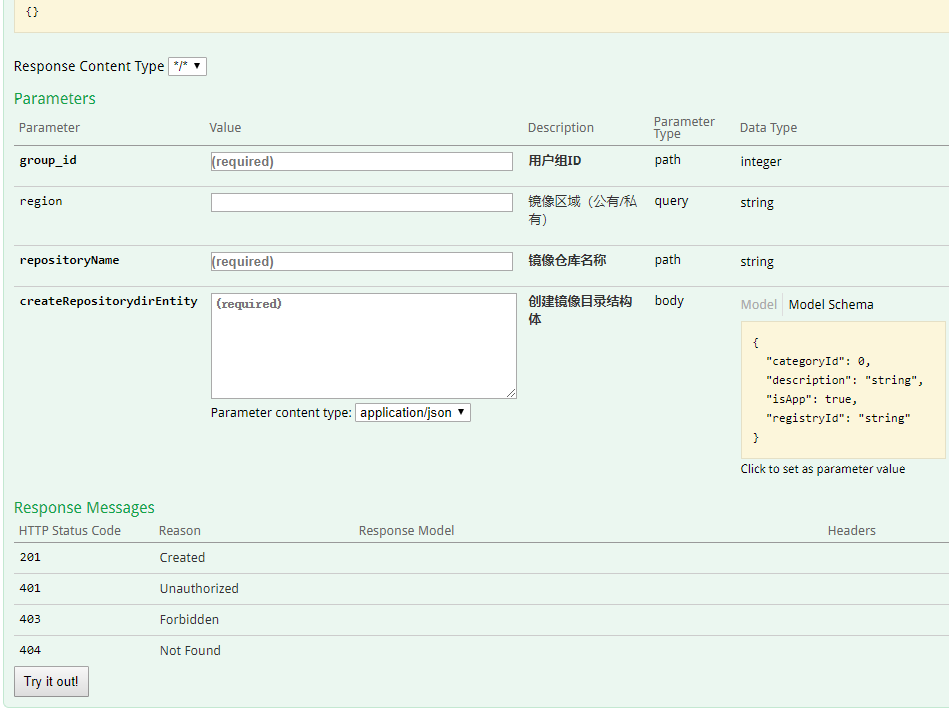Open the Parameter content type dropdown
This screenshot has width=949, height=710.
(x=412, y=411)
